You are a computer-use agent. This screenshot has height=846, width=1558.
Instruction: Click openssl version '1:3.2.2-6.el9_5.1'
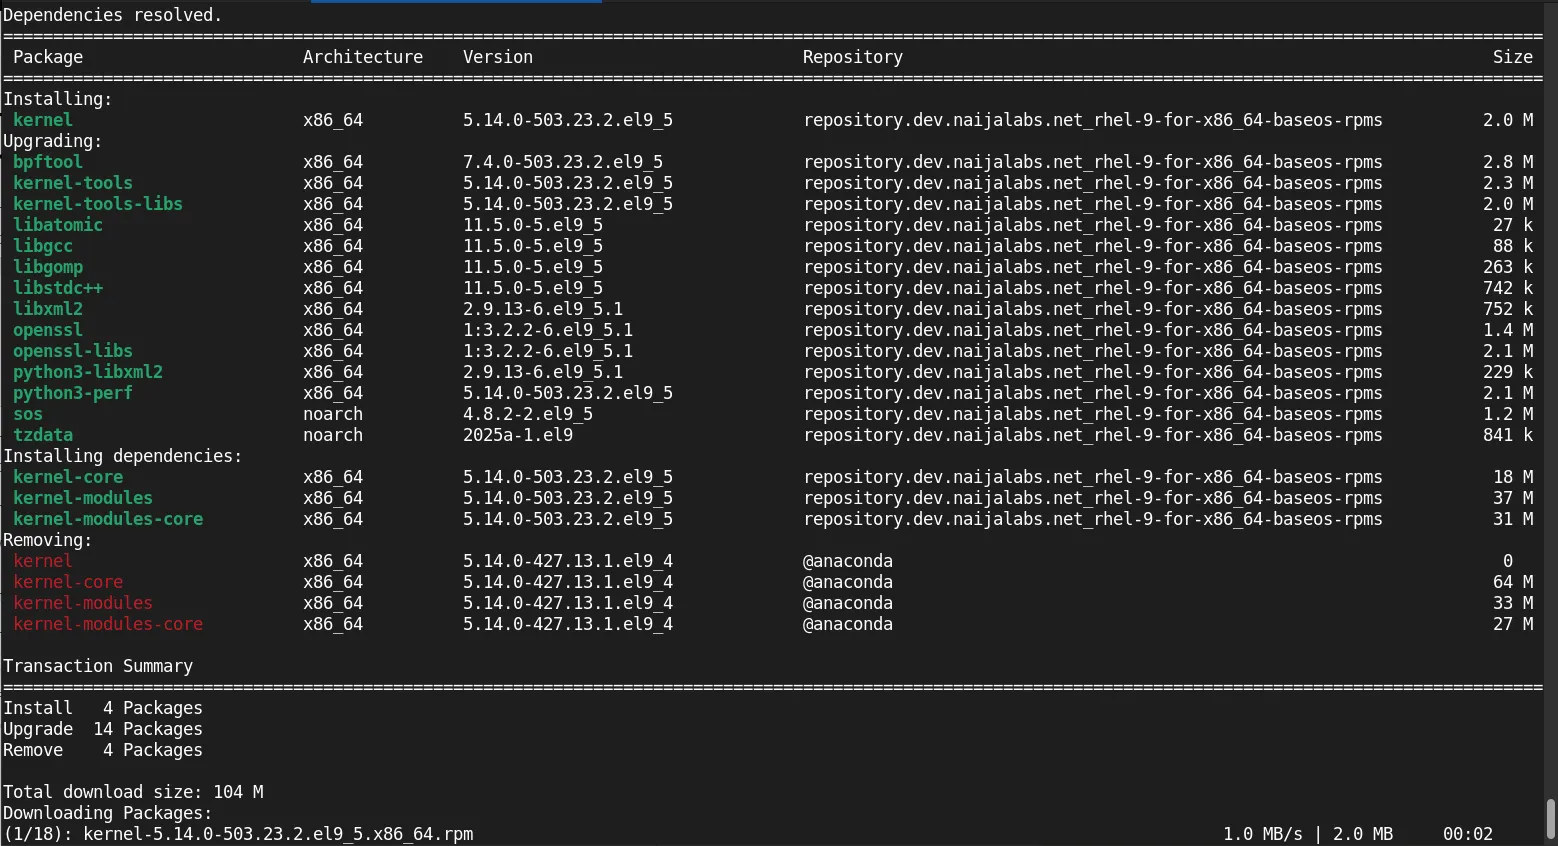point(548,330)
